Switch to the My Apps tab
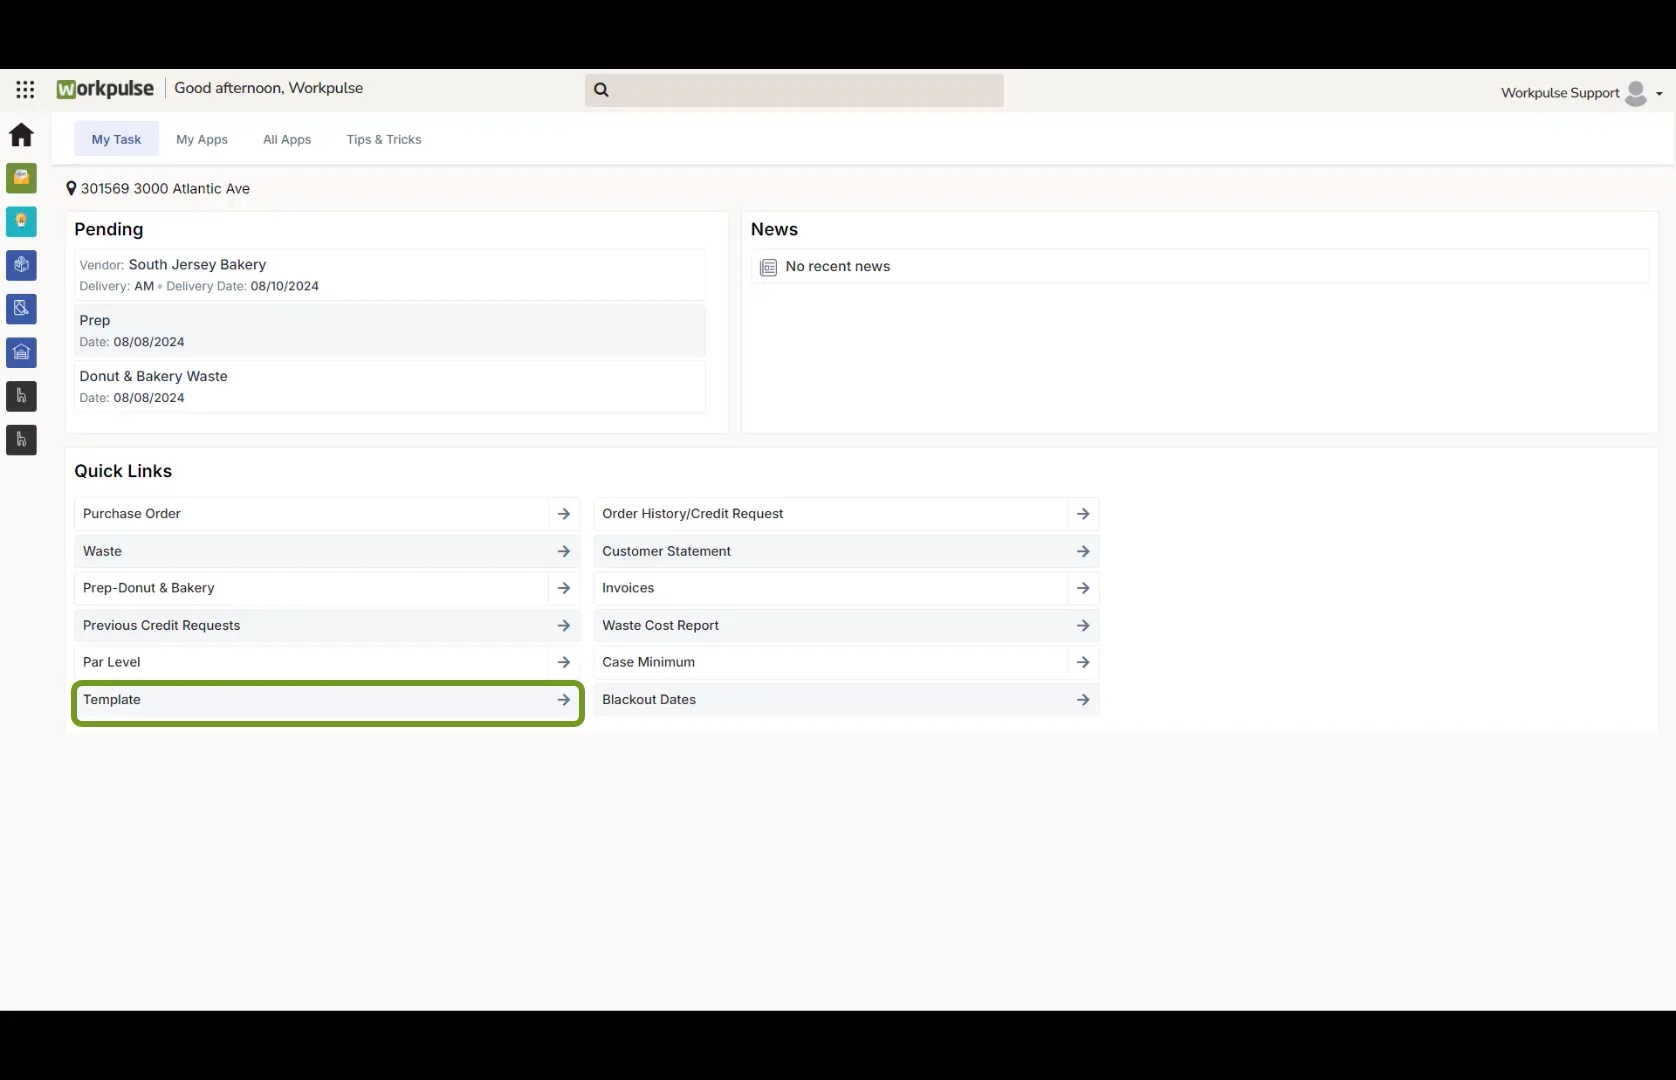 [202, 139]
